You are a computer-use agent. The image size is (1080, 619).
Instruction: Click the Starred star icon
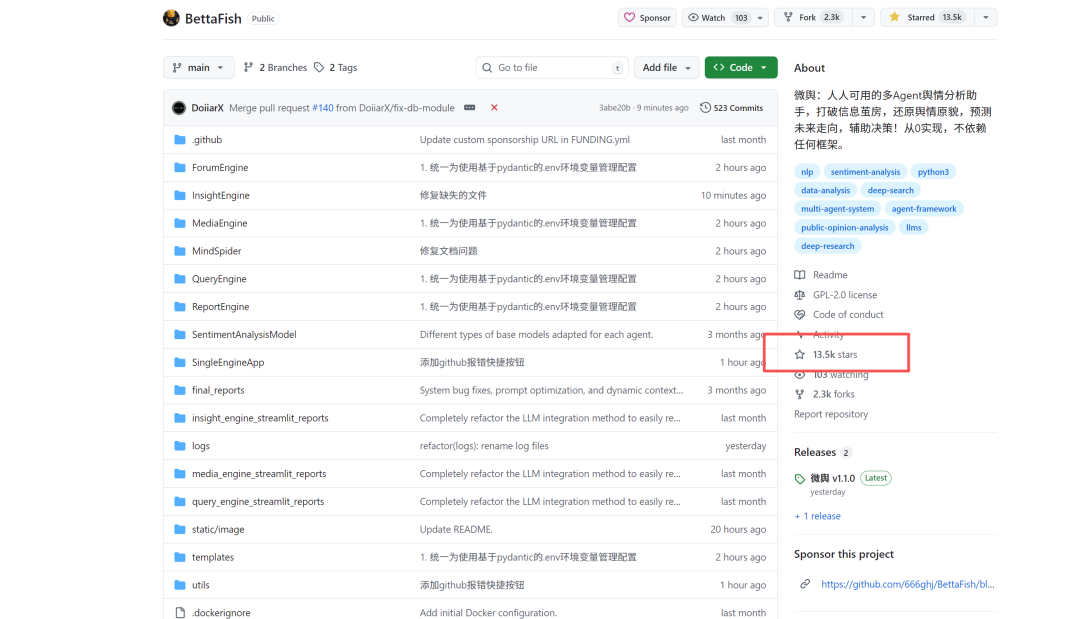895,17
